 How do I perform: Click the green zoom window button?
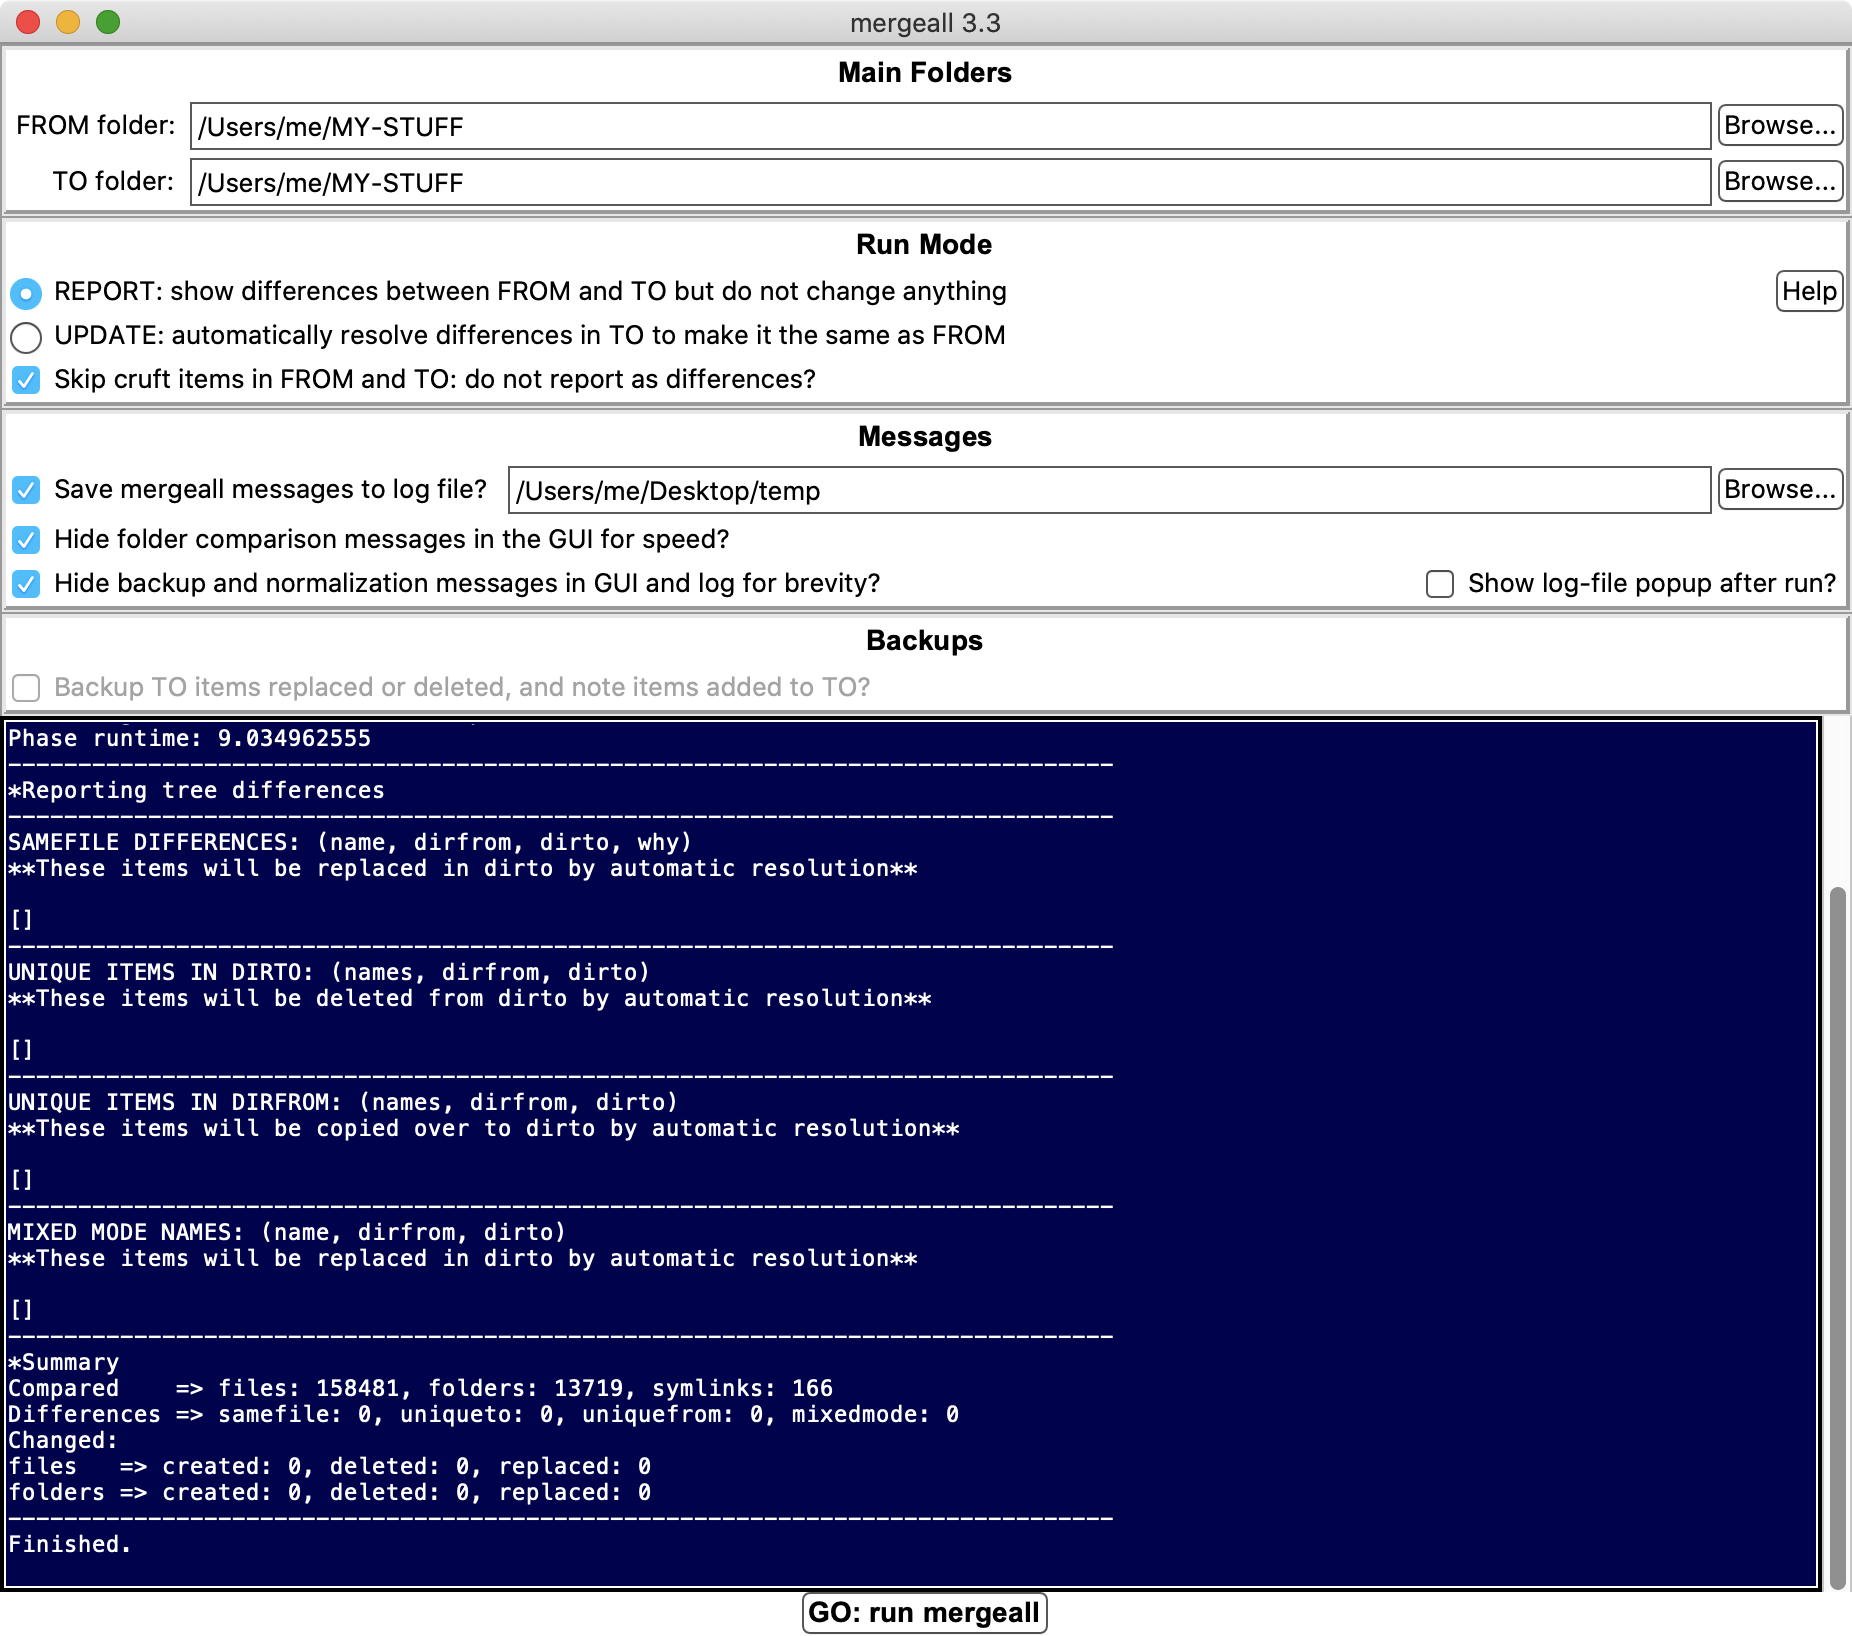click(108, 22)
